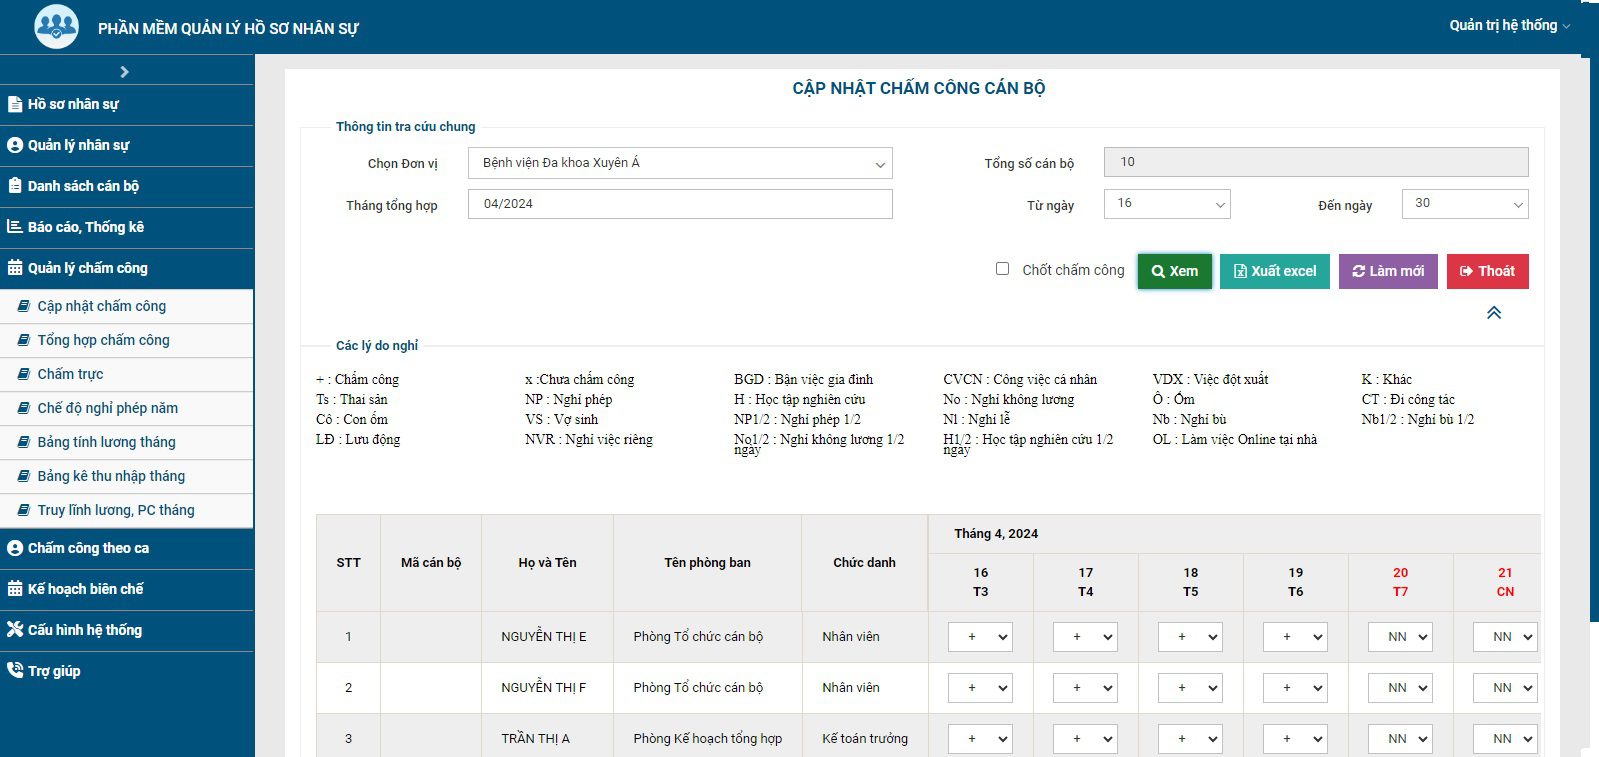Open the Chọn Đơn vị dropdown
Screen dimensions: 1599x757
click(680, 163)
